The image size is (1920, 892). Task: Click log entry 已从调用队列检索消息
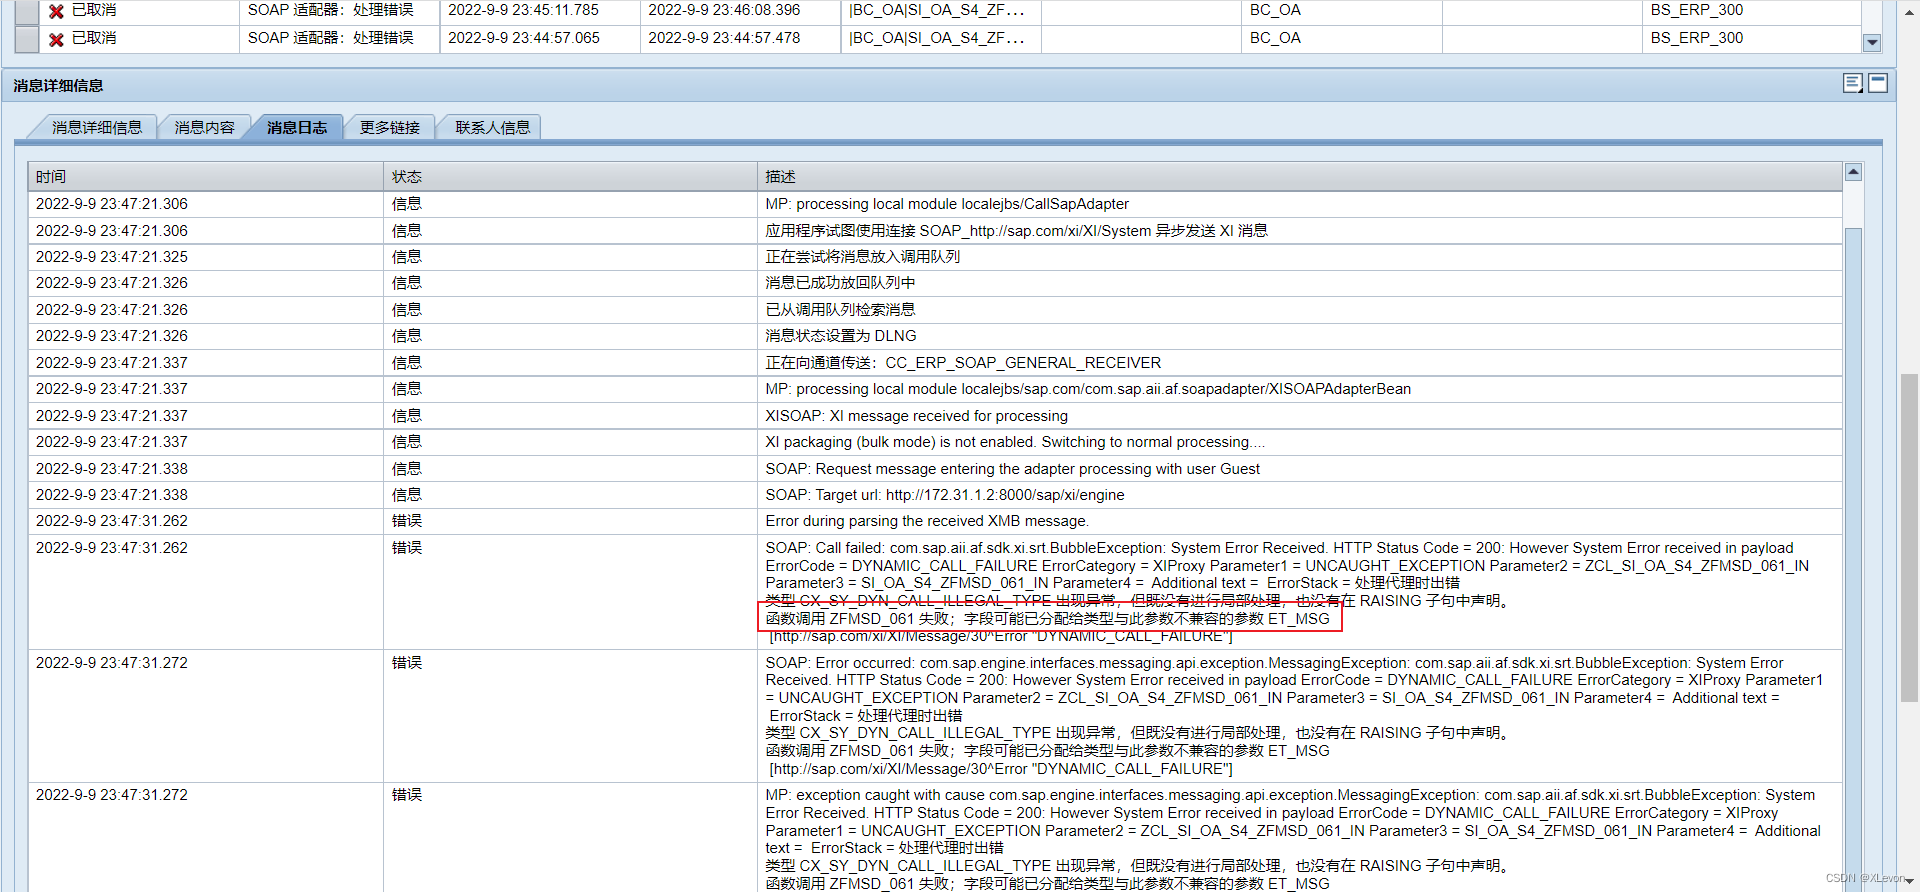point(840,310)
